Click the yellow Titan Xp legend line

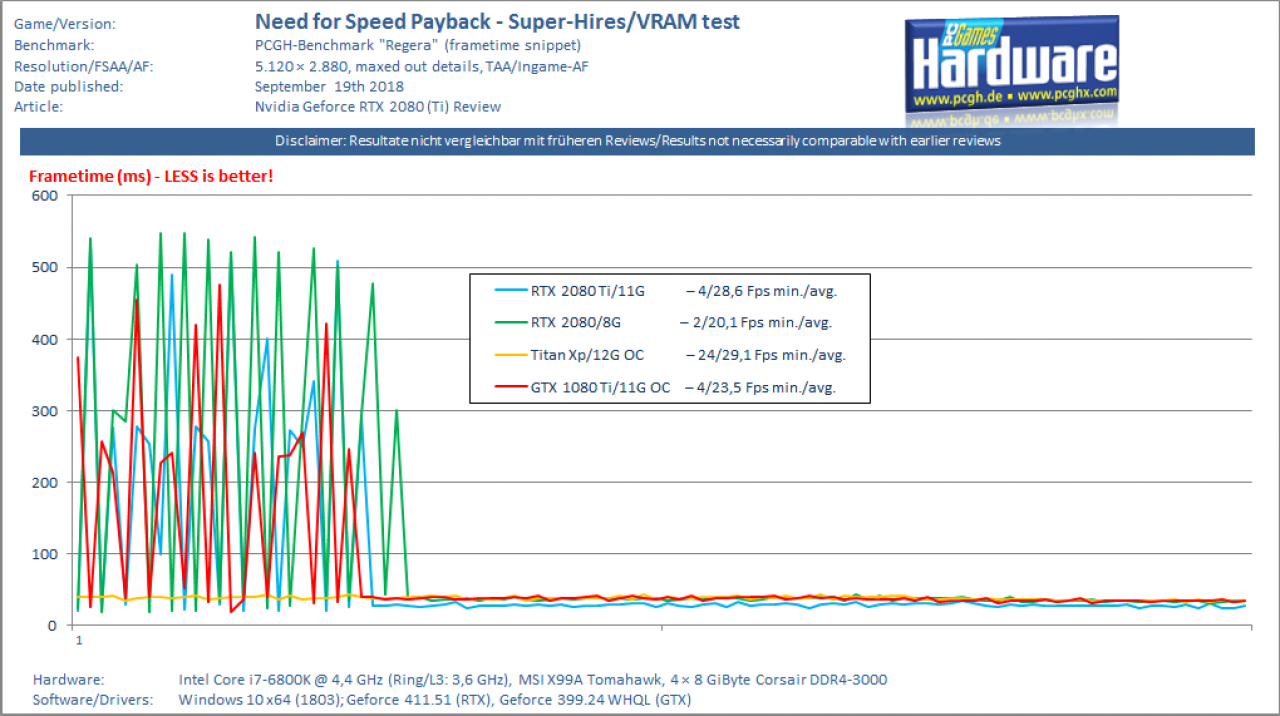[x=513, y=355]
